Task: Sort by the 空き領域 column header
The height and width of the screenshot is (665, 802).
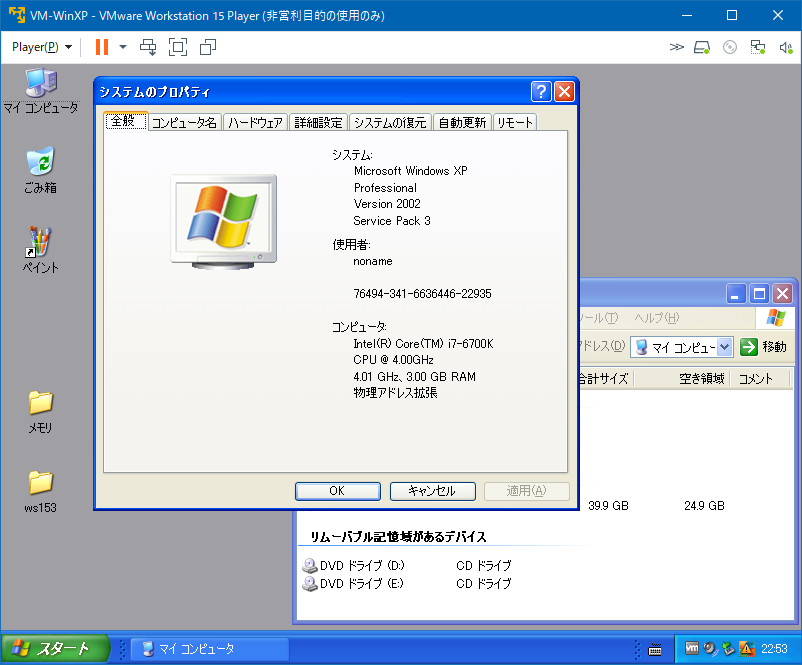Action: [x=682, y=379]
